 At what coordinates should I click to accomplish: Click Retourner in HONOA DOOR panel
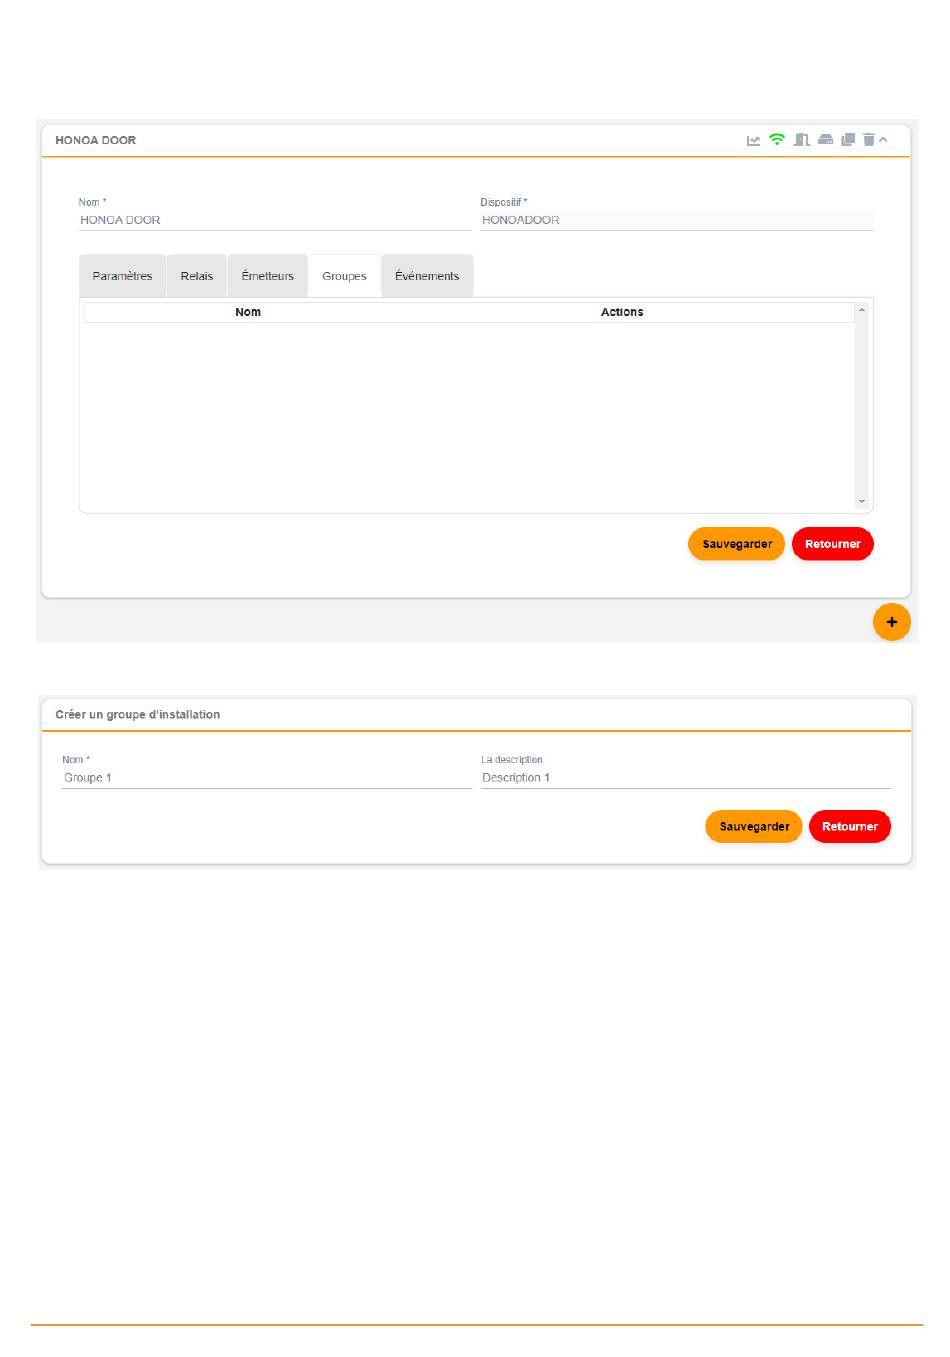(833, 544)
